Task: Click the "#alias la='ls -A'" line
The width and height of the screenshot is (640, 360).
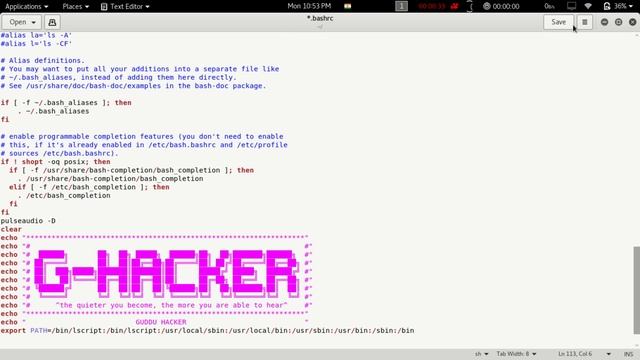Action: [x=36, y=35]
